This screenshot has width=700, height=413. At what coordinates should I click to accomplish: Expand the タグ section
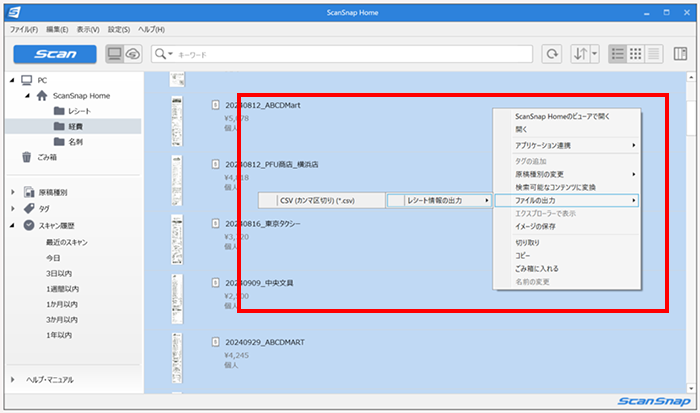tap(13, 208)
